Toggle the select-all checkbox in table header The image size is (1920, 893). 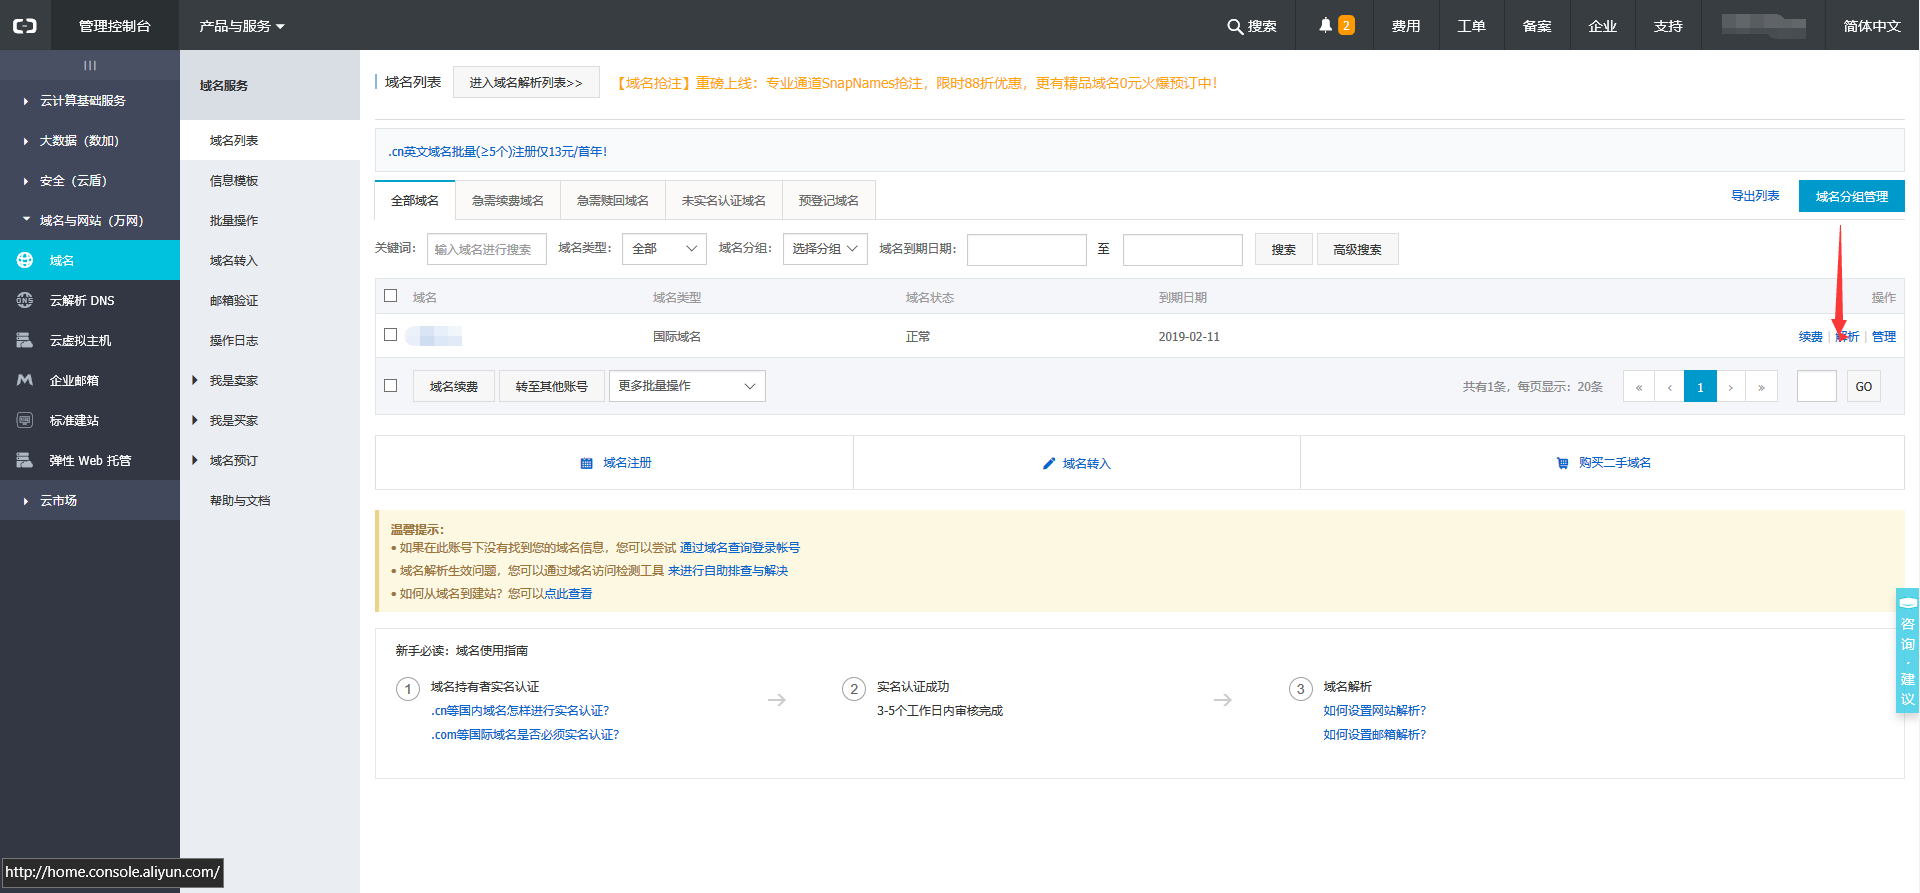tap(391, 296)
